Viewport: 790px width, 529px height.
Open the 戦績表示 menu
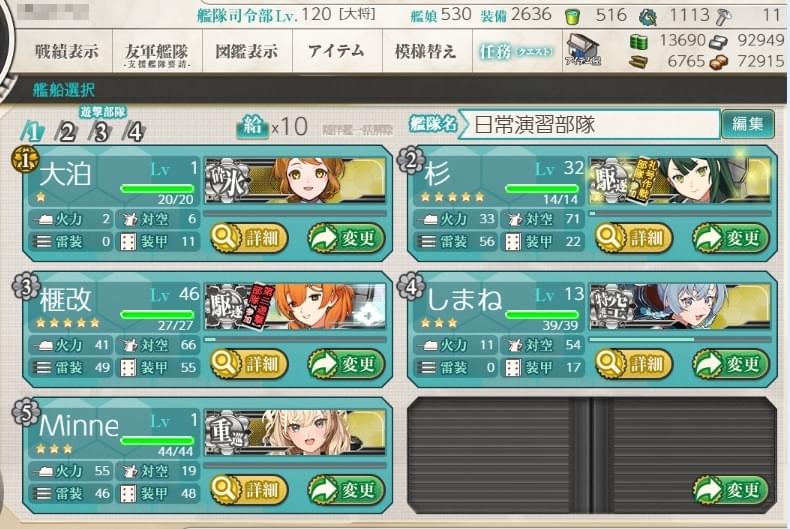(67, 51)
